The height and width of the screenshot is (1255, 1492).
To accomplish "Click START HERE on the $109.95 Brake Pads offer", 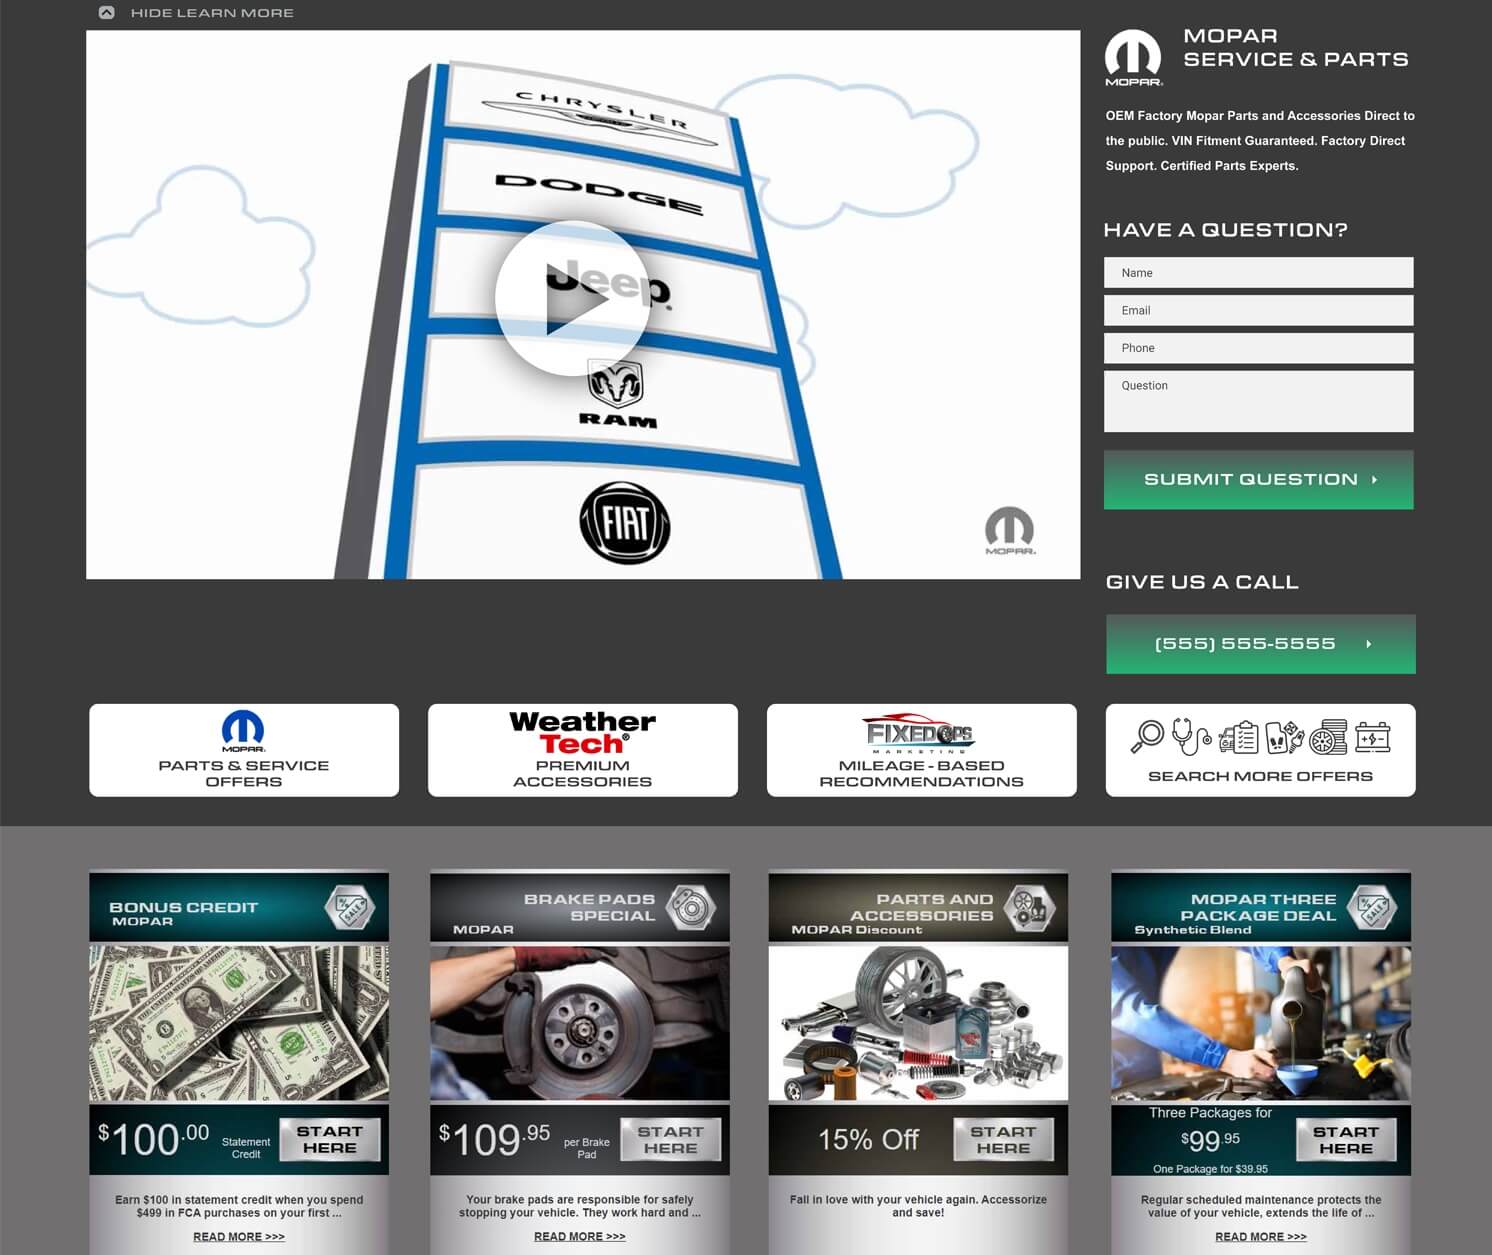I will coord(671,1140).
